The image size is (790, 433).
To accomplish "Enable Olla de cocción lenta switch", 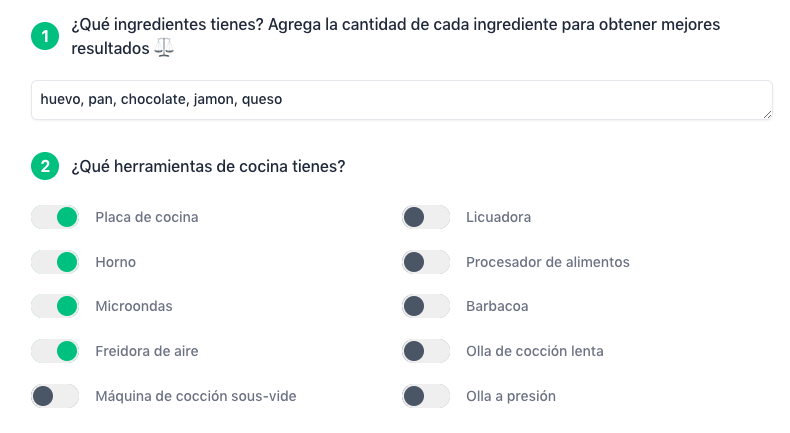I will 426,351.
